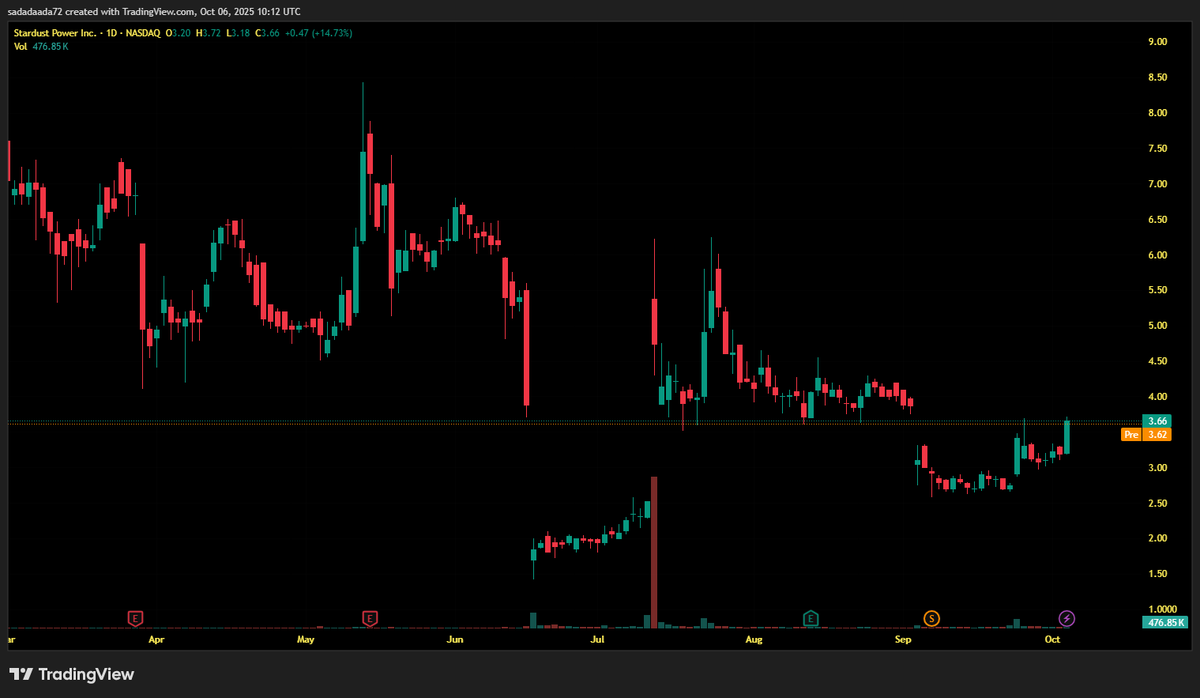
Task: Click the 4.50 price axis label
Action: (1158, 361)
